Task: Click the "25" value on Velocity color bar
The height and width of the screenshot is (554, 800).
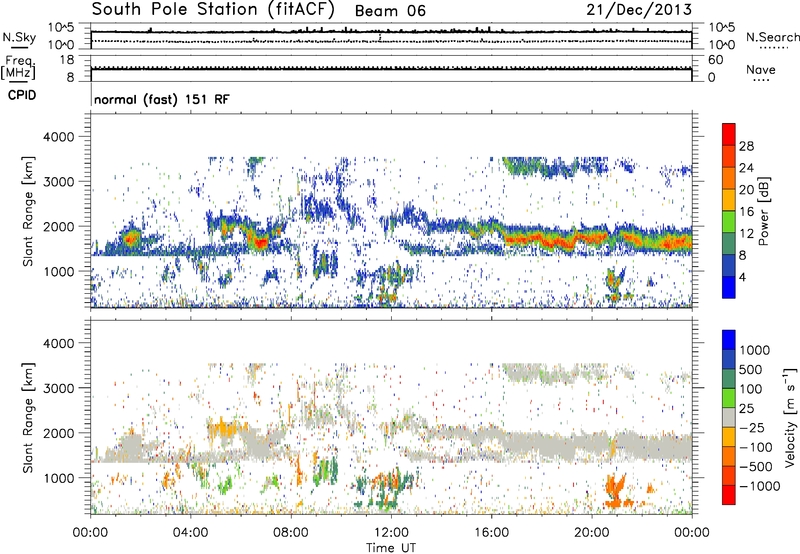Action: [x=746, y=408]
